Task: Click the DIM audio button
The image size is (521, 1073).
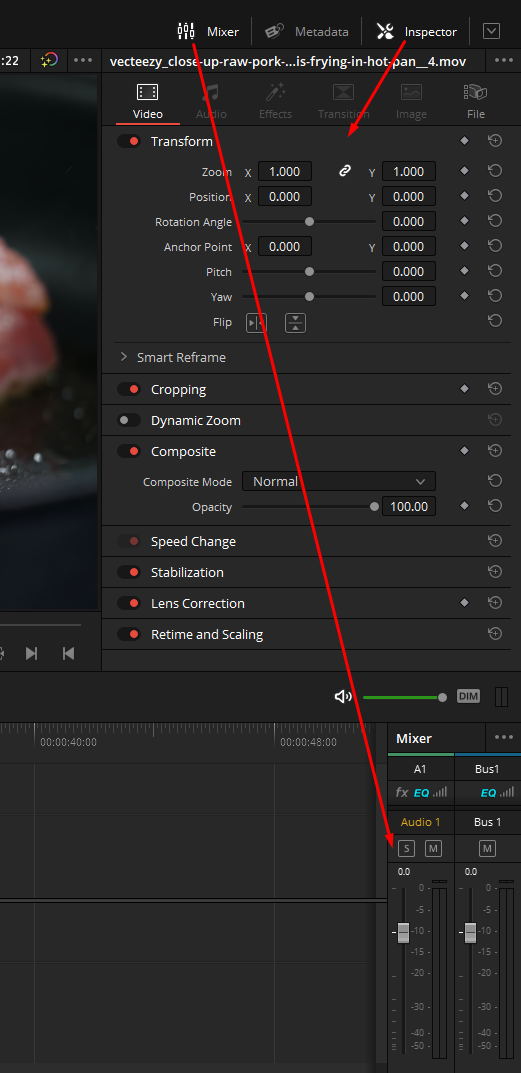Action: coord(468,697)
